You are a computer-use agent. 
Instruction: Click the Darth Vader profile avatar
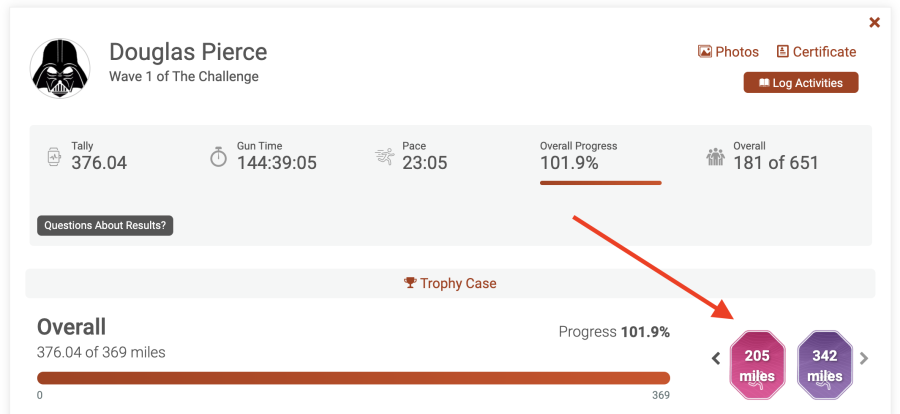coord(61,68)
